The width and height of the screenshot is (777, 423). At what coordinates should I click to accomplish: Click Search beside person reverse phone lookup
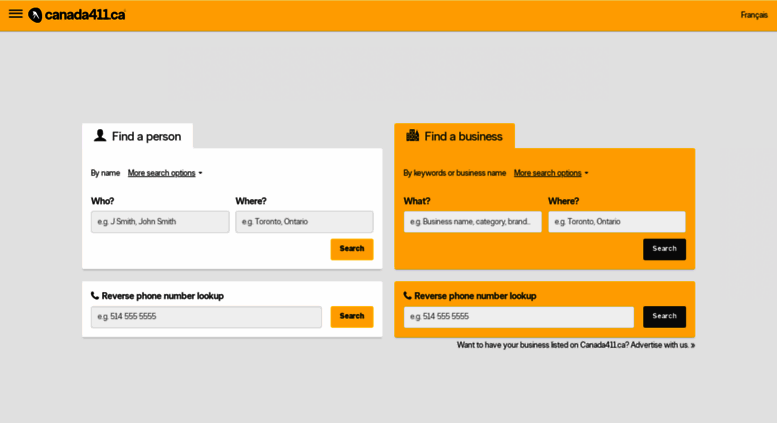pos(352,317)
